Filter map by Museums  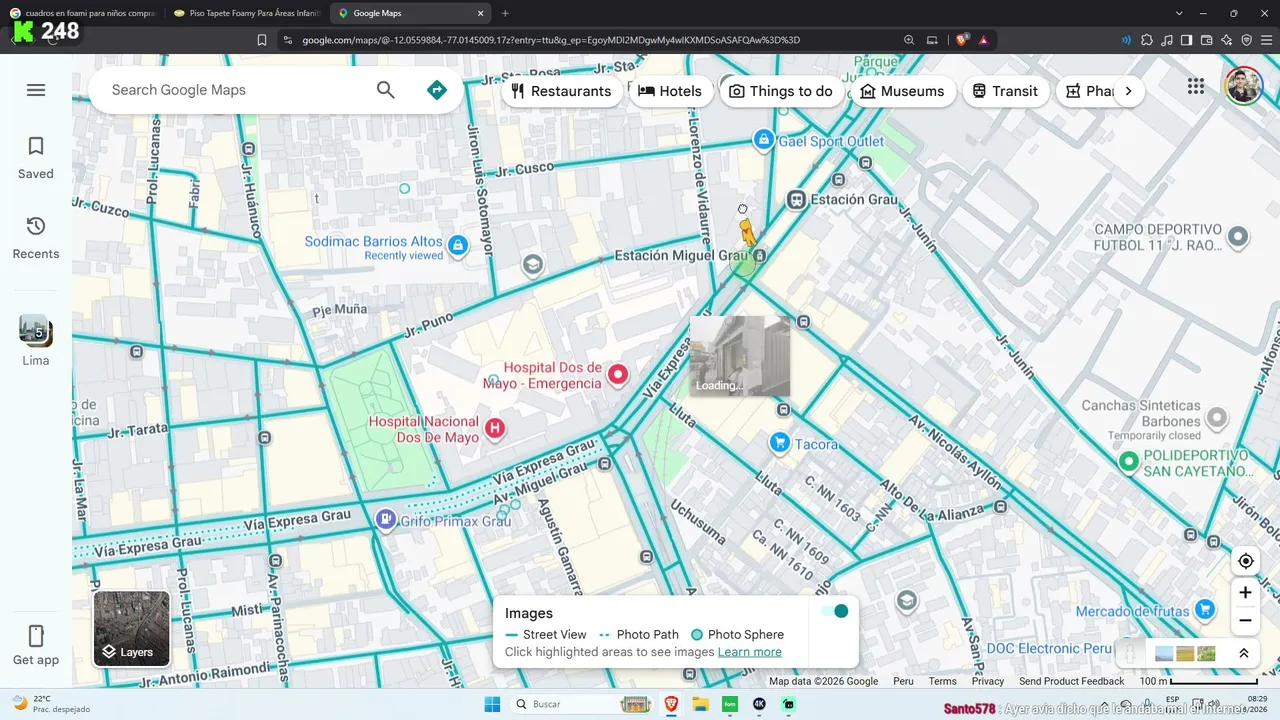(x=902, y=91)
